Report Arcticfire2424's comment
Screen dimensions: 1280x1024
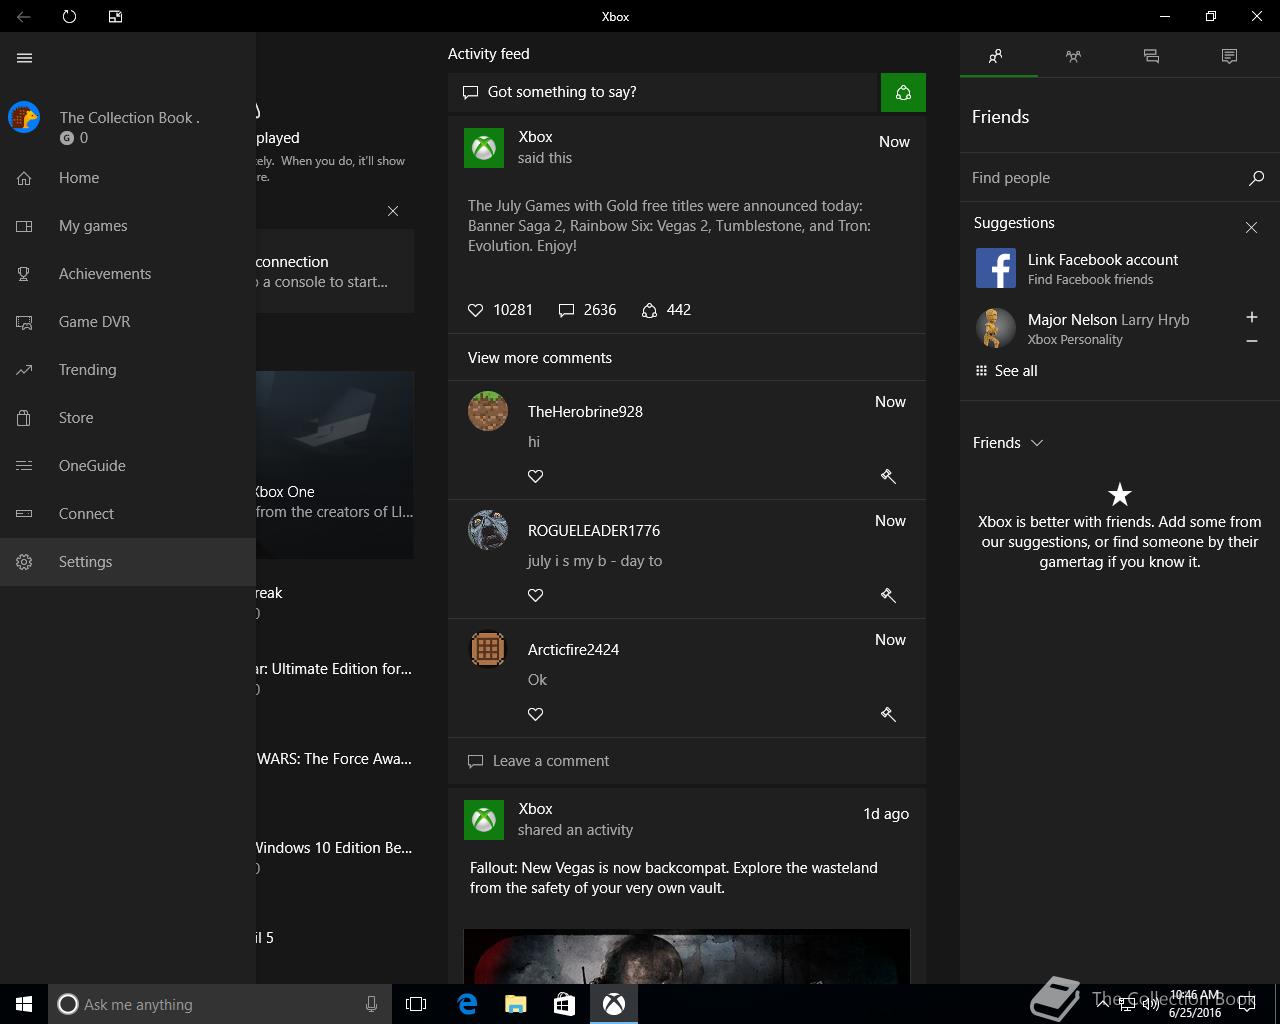click(x=888, y=714)
